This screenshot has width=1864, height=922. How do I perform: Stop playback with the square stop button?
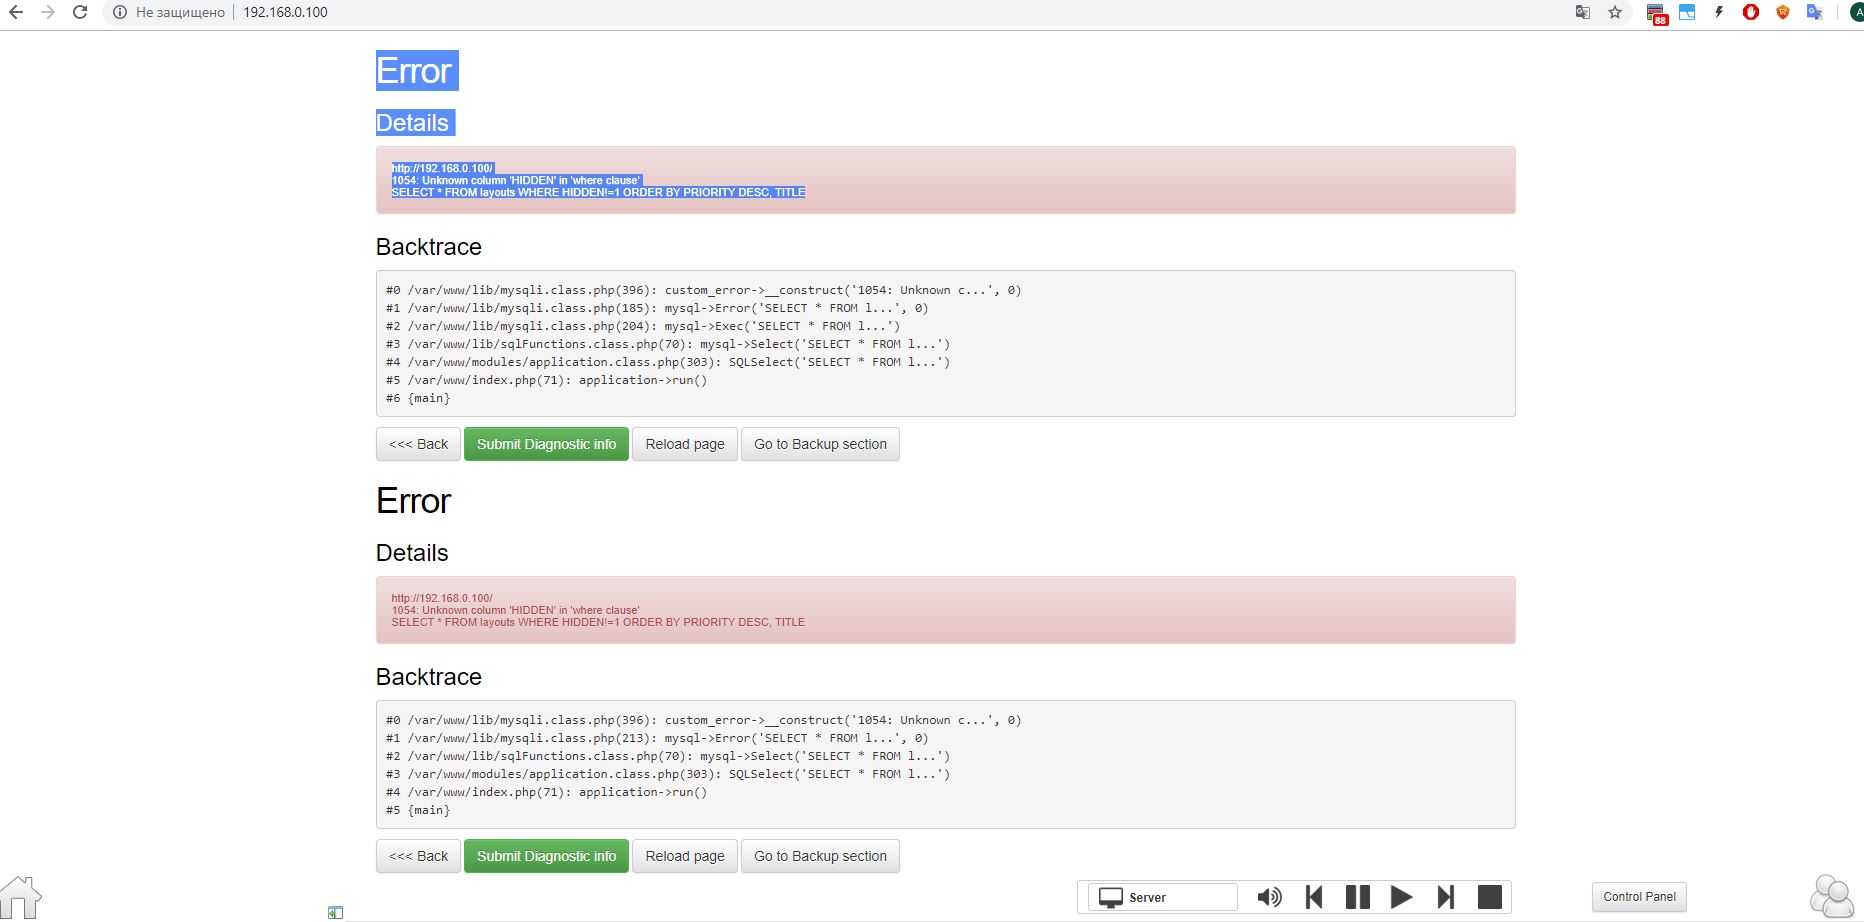click(1490, 897)
